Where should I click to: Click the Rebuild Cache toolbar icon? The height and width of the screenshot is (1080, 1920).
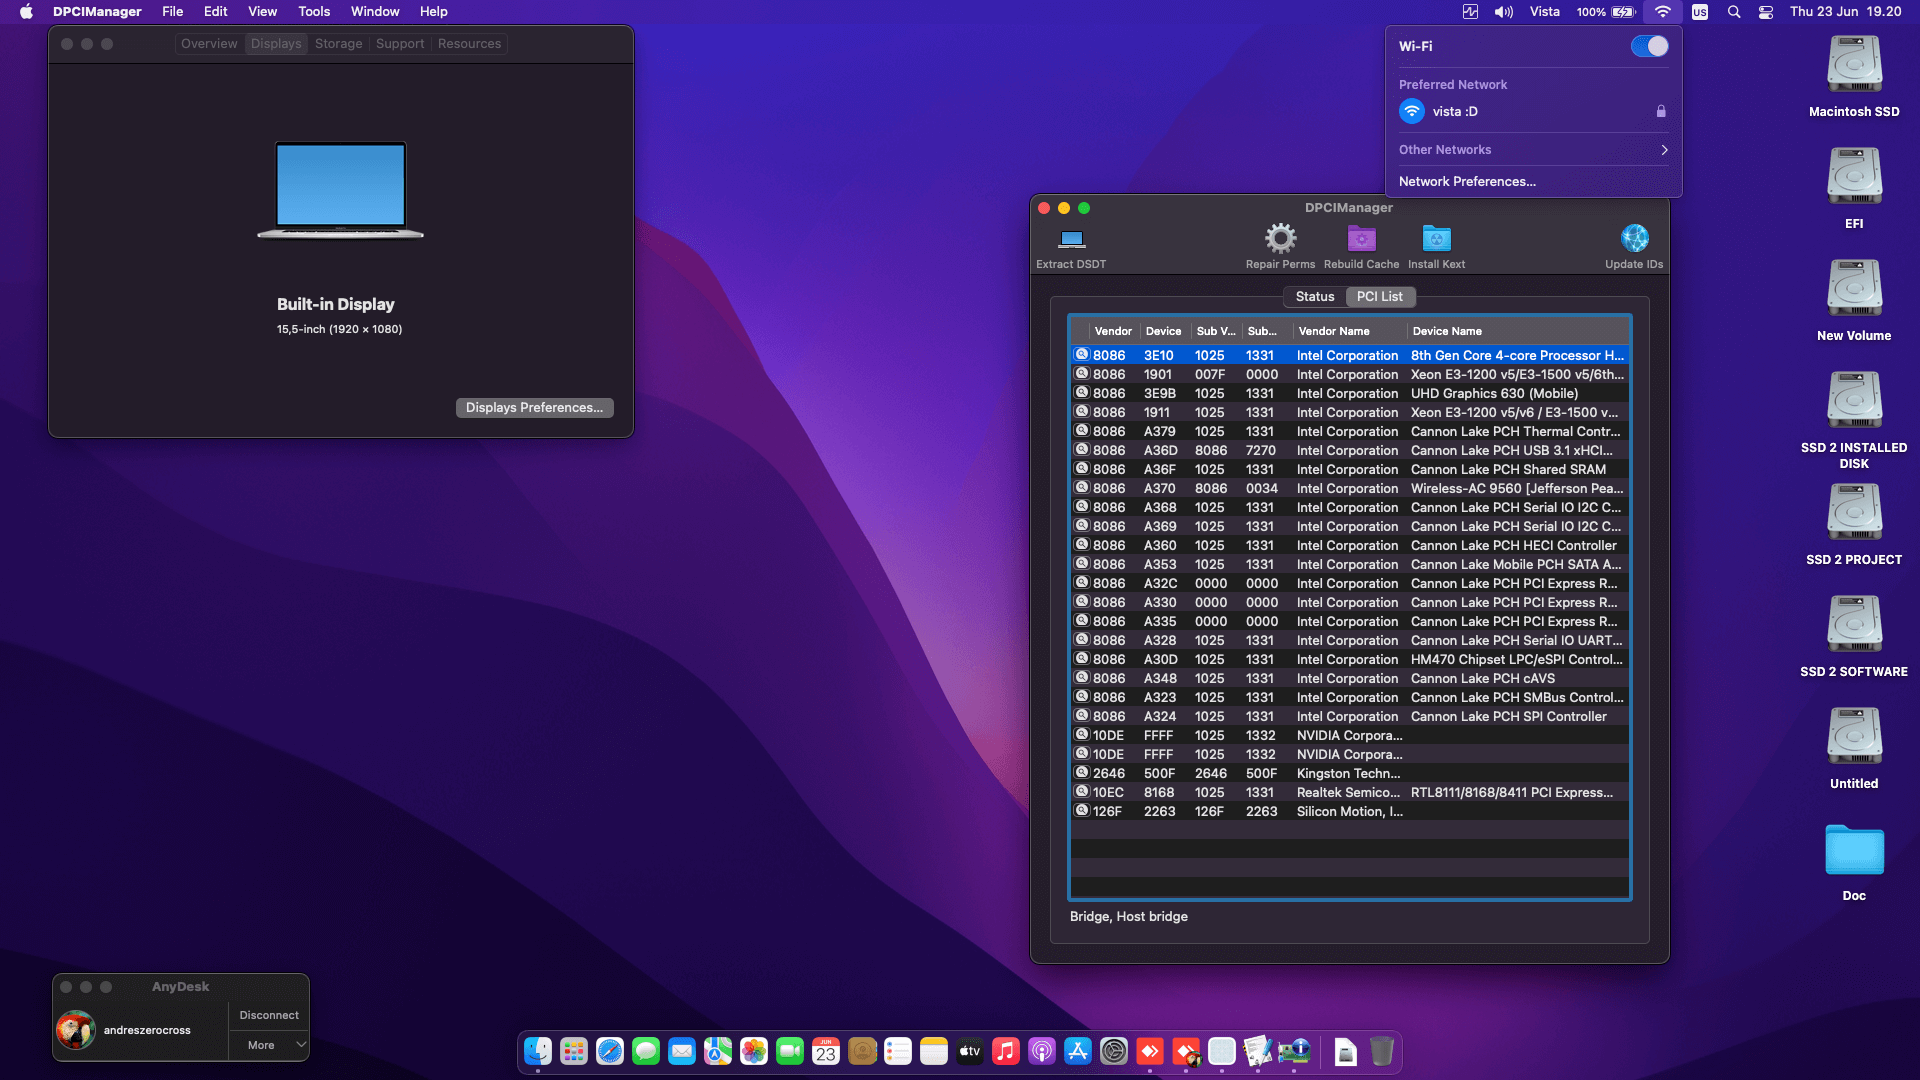click(x=1361, y=238)
